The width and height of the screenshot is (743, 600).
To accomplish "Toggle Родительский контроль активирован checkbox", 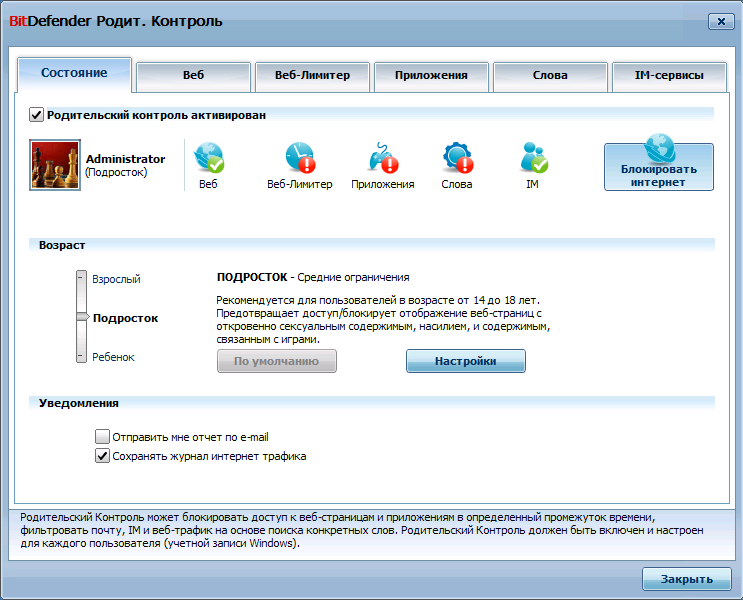I will [x=36, y=115].
